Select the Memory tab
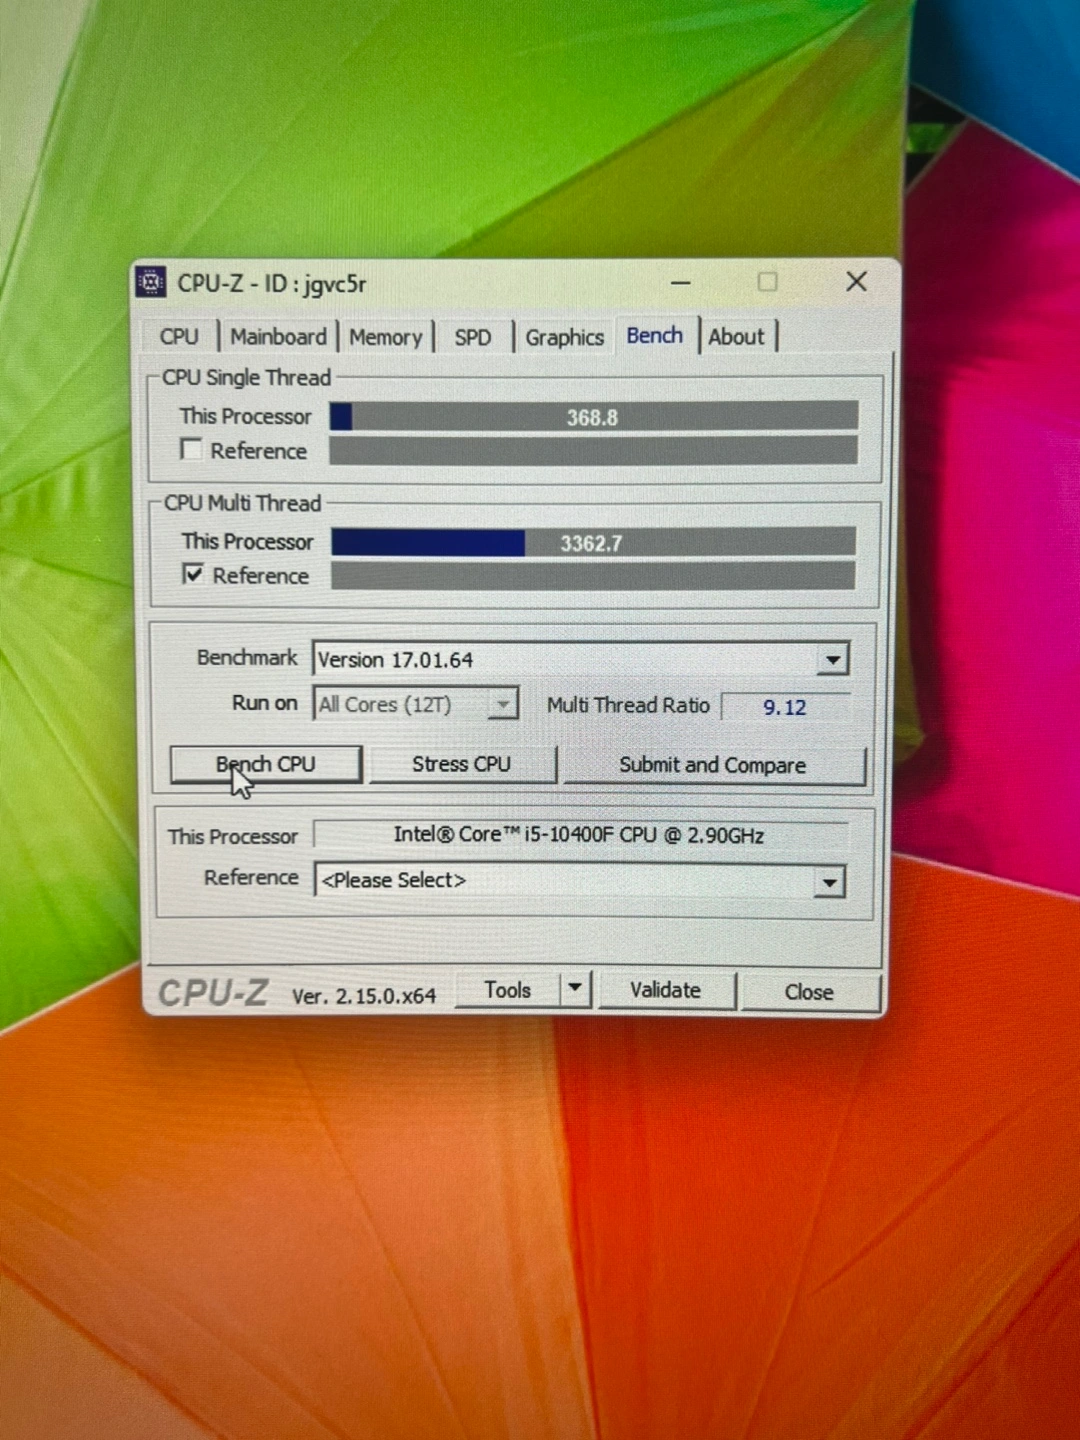Viewport: 1080px width, 1440px height. pyautogui.click(x=386, y=338)
